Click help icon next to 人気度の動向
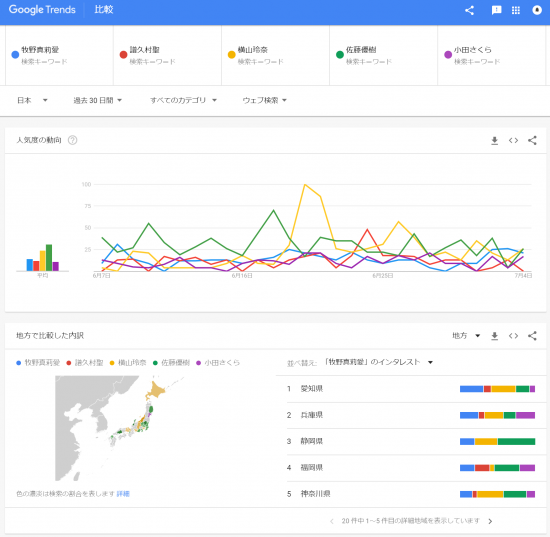 pyautogui.click(x=73, y=140)
